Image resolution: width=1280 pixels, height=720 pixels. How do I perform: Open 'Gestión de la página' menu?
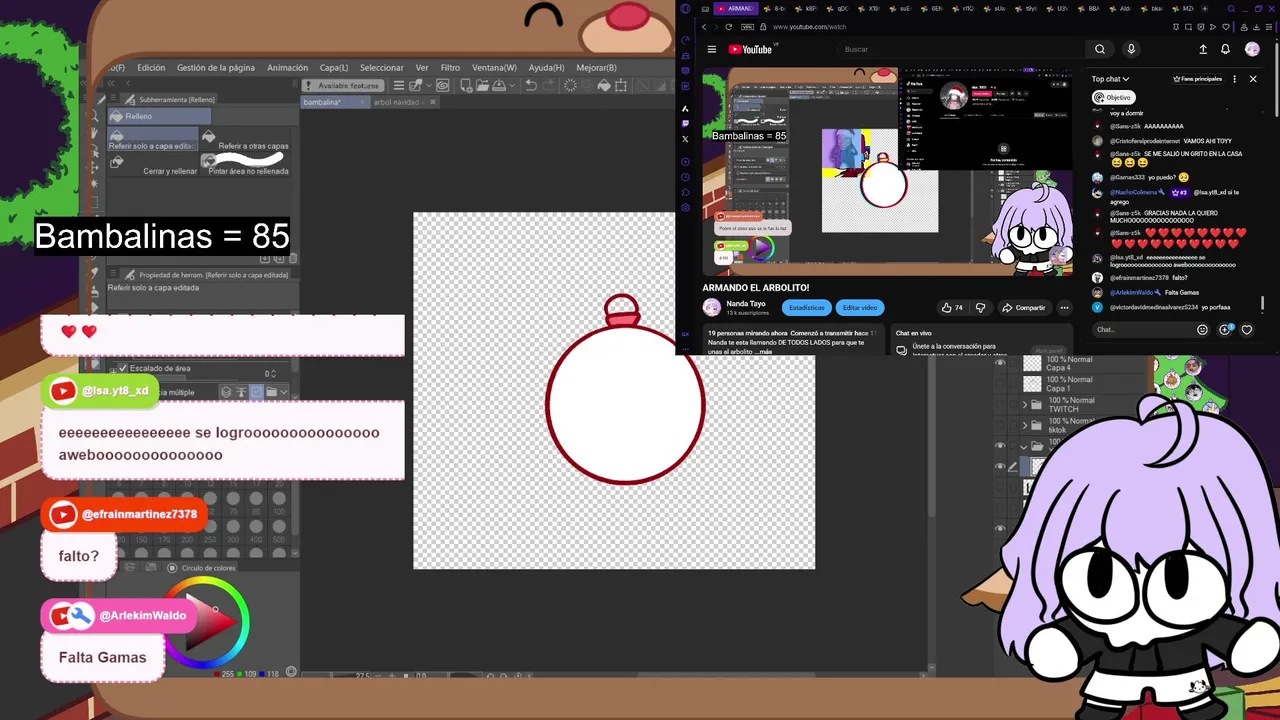(x=216, y=68)
